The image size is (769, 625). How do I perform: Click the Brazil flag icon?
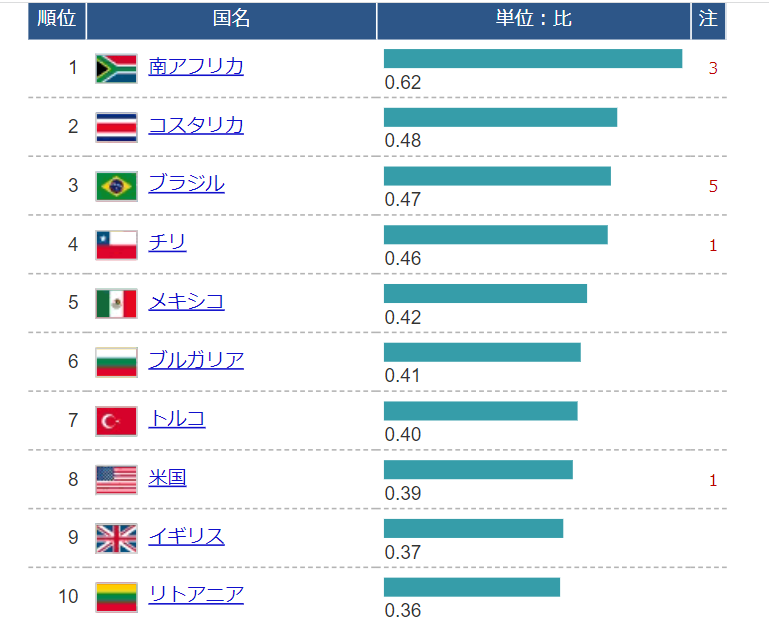[x=116, y=186]
